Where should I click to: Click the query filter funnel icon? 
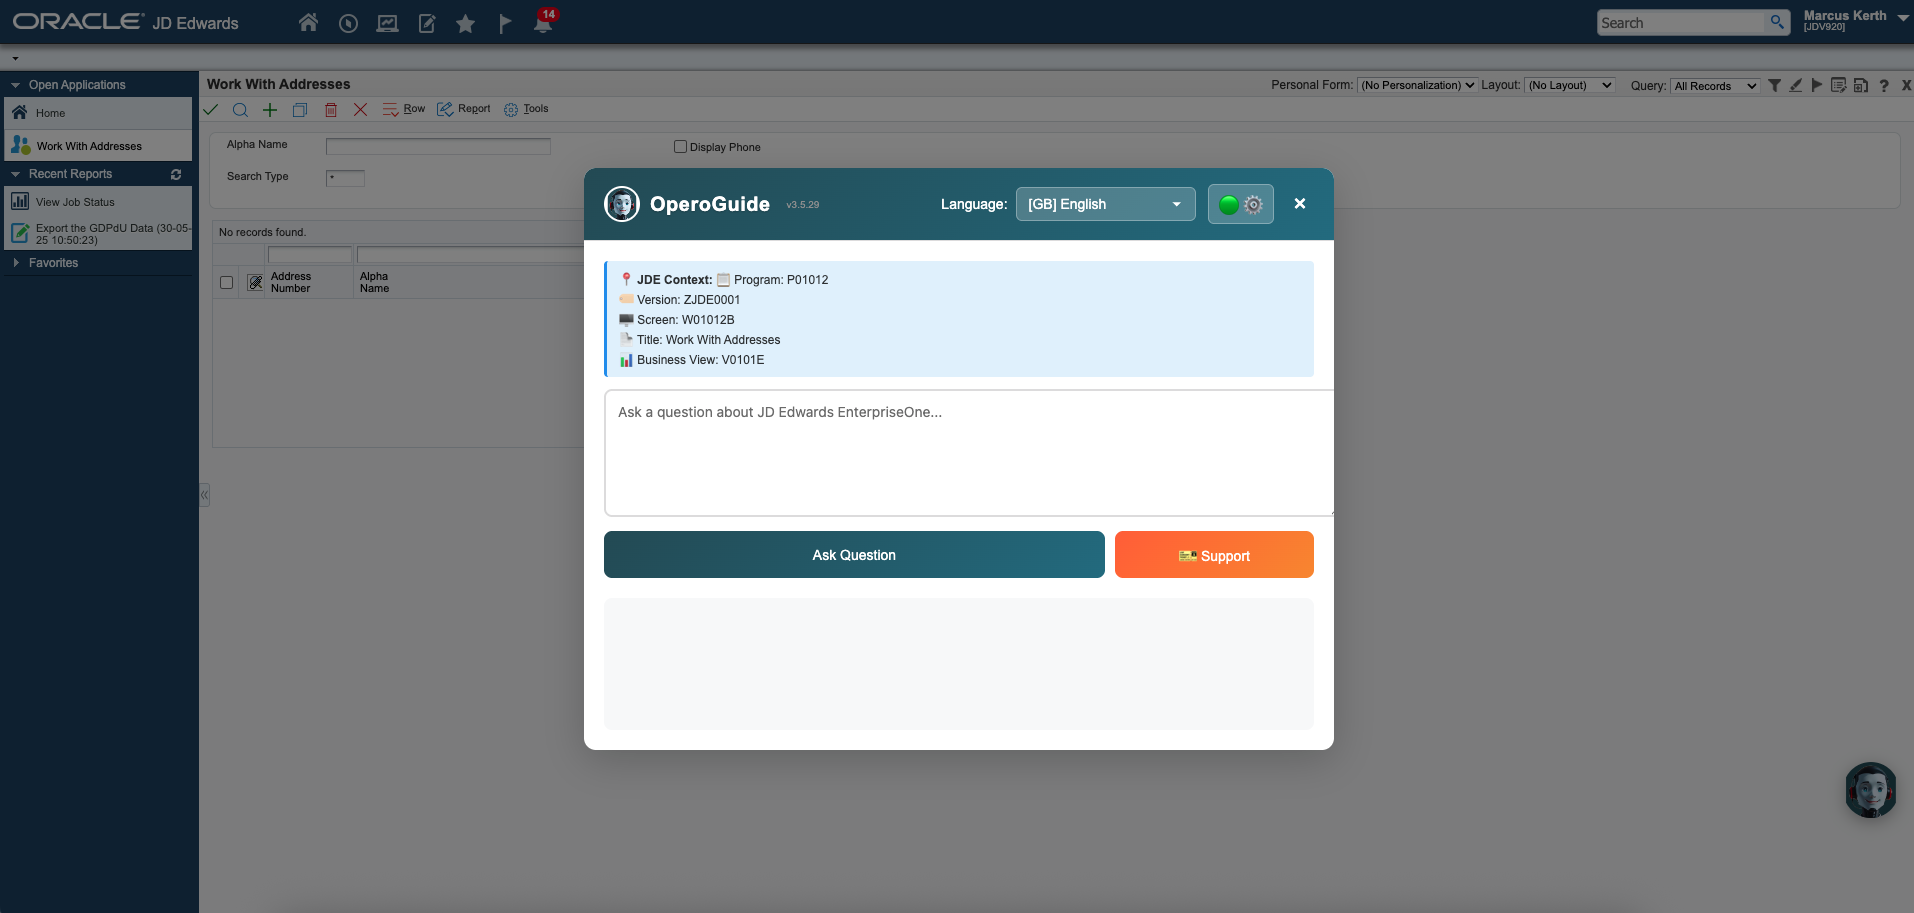(x=1774, y=86)
